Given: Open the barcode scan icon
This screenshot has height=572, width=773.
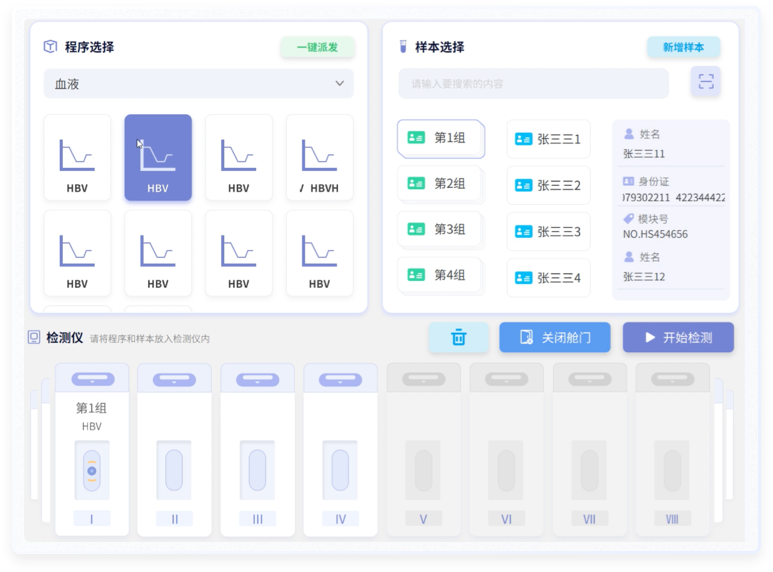Looking at the screenshot, I should [x=706, y=81].
